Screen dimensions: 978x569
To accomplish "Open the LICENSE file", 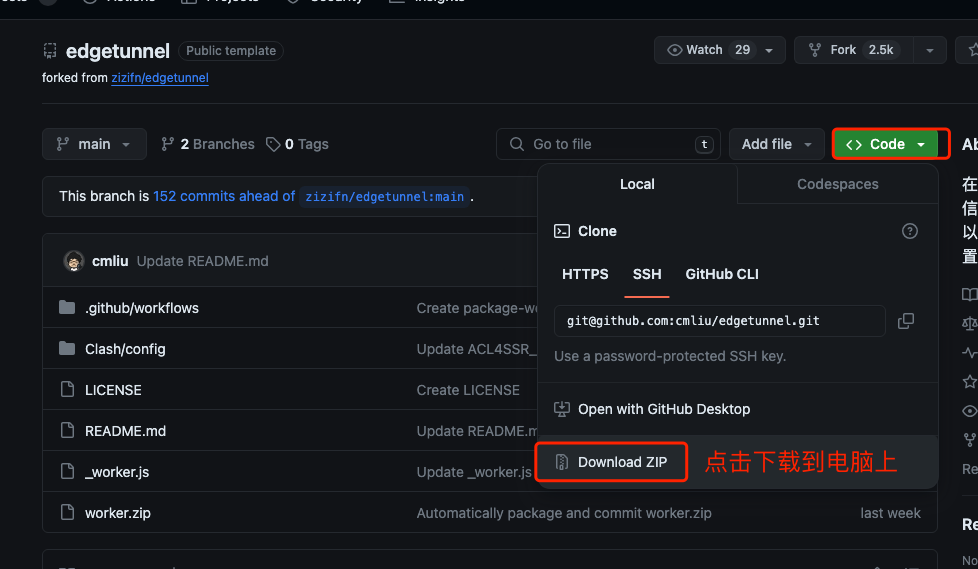I will coord(113,390).
